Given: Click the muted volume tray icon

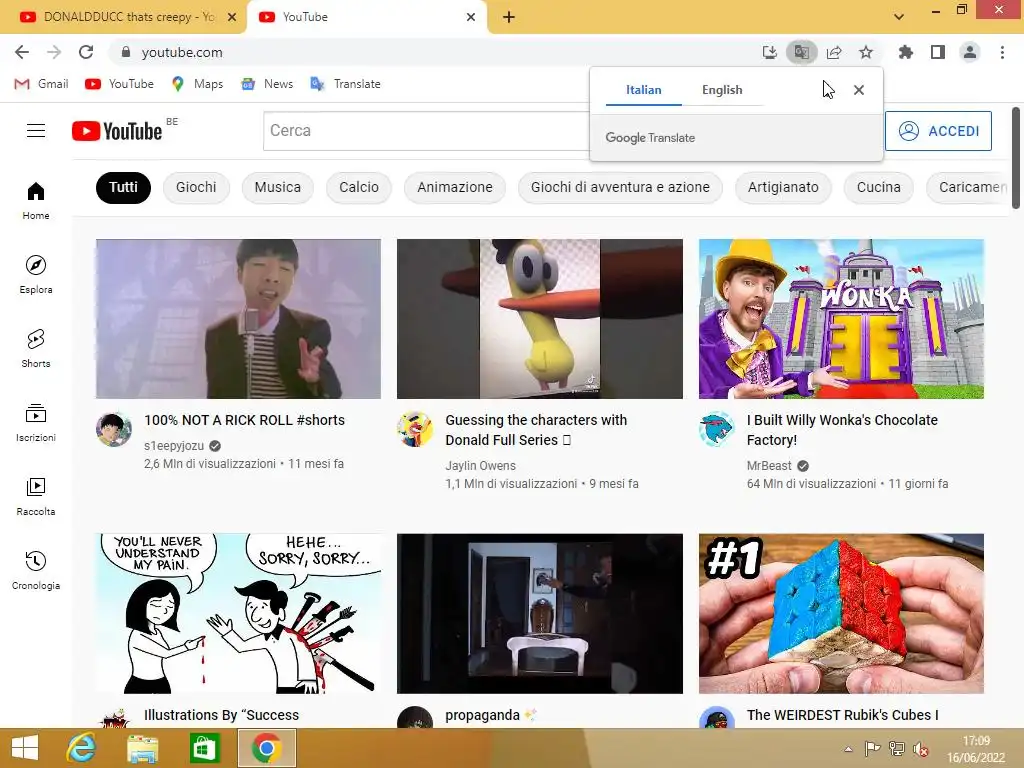Looking at the screenshot, I should 921,749.
